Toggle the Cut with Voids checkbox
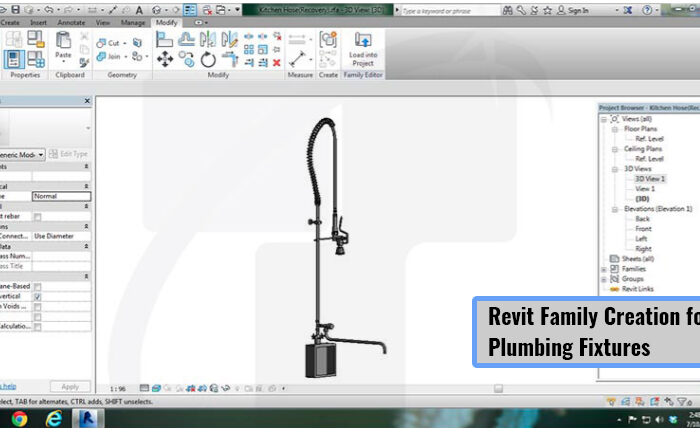Viewport: 700px width, 432px height. click(38, 307)
